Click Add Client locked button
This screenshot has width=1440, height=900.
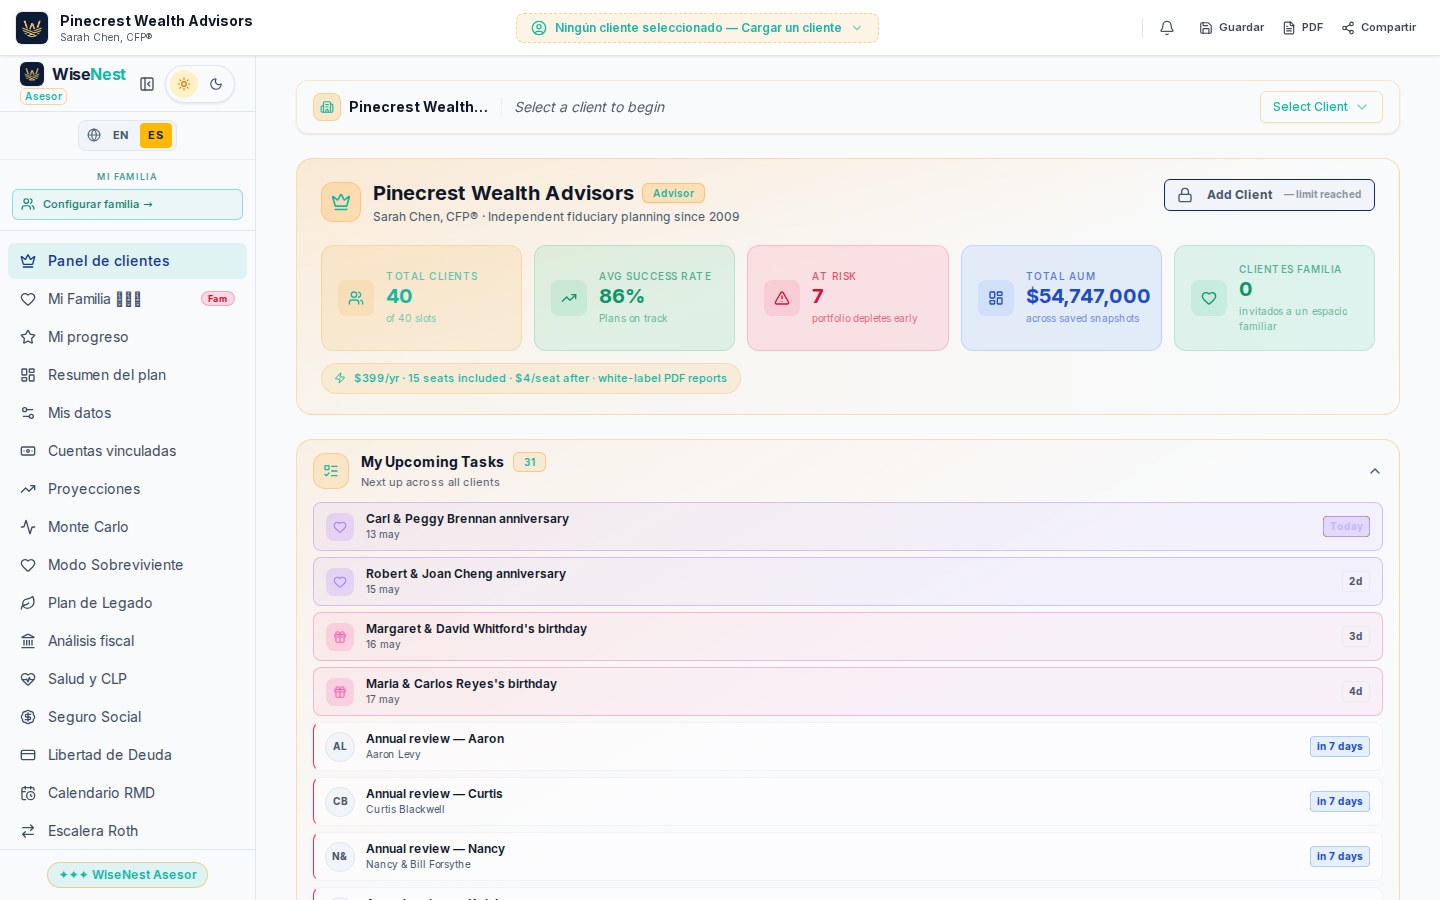coord(1269,195)
